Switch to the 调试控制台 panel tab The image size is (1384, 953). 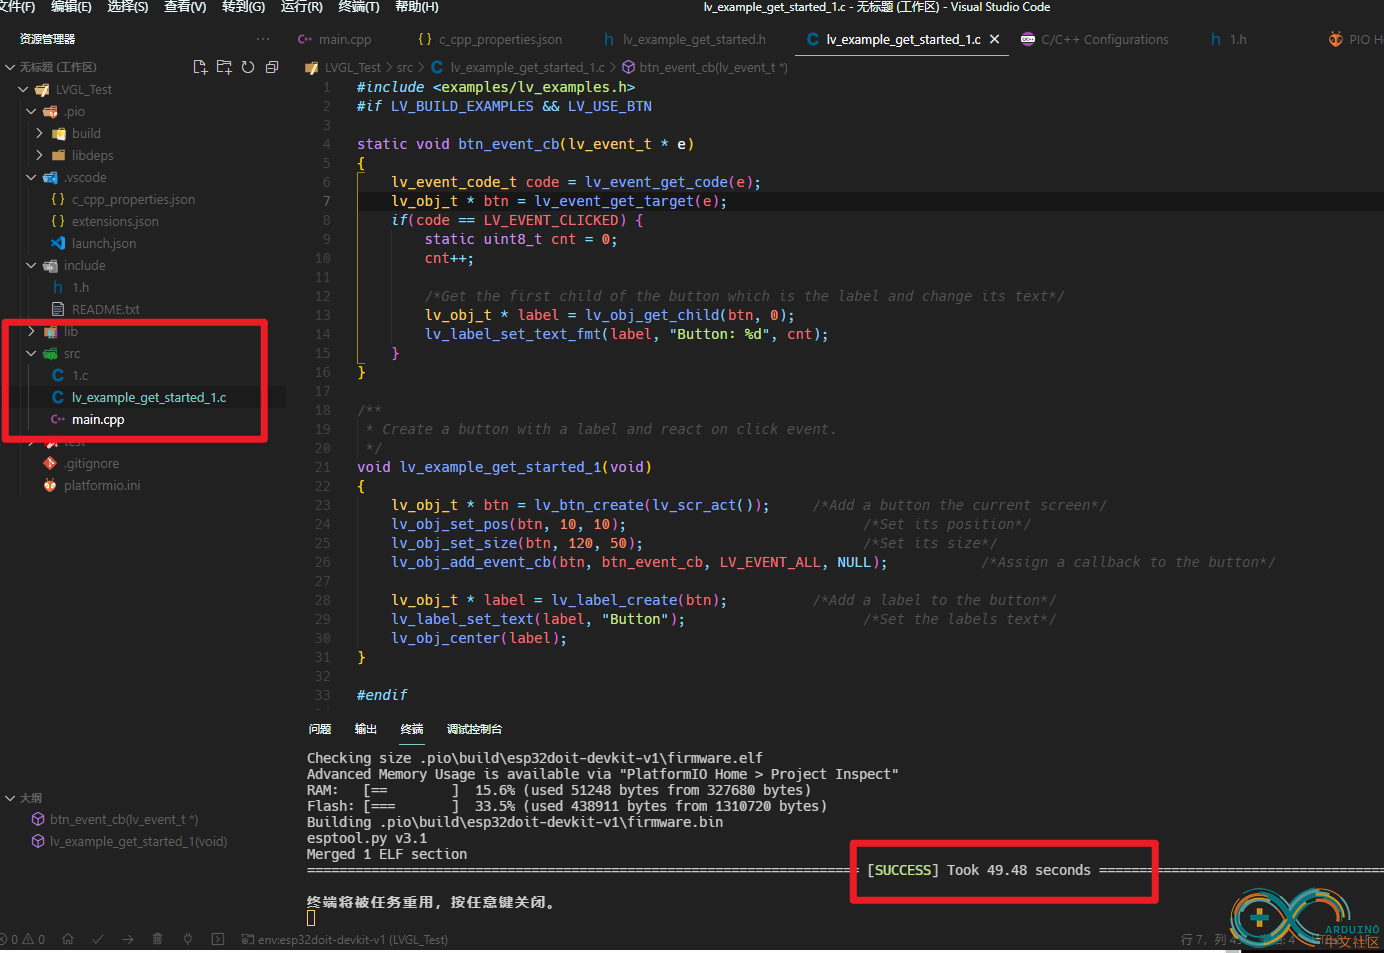click(475, 729)
